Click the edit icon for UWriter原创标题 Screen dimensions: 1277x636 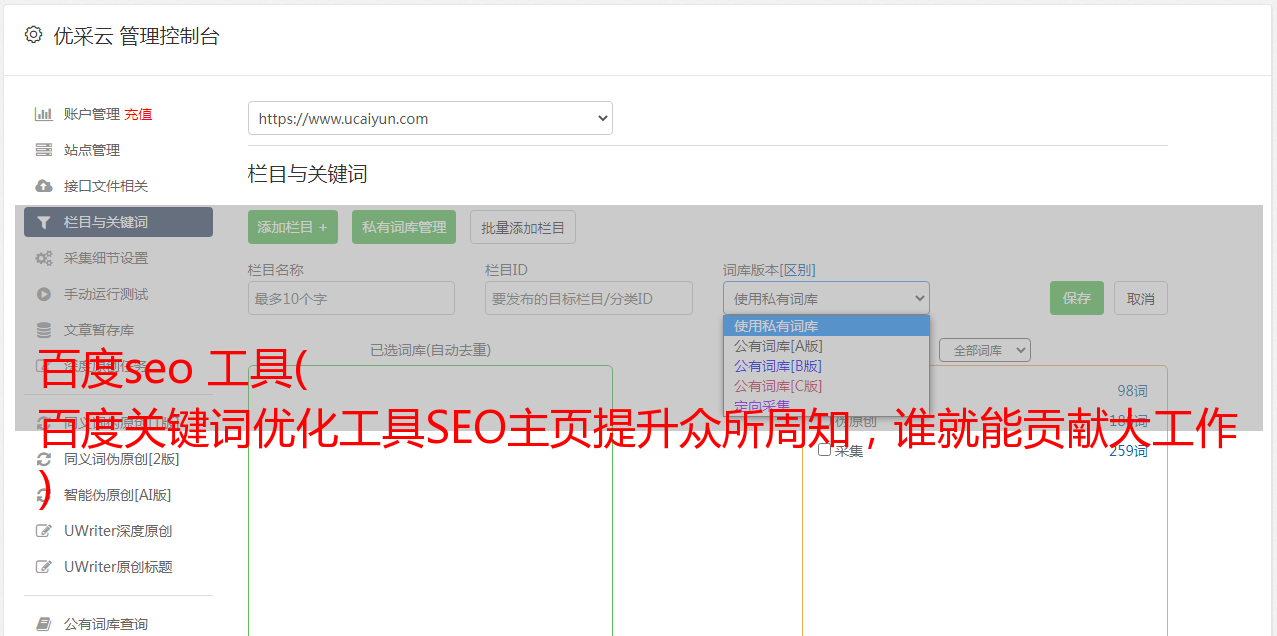pos(44,567)
